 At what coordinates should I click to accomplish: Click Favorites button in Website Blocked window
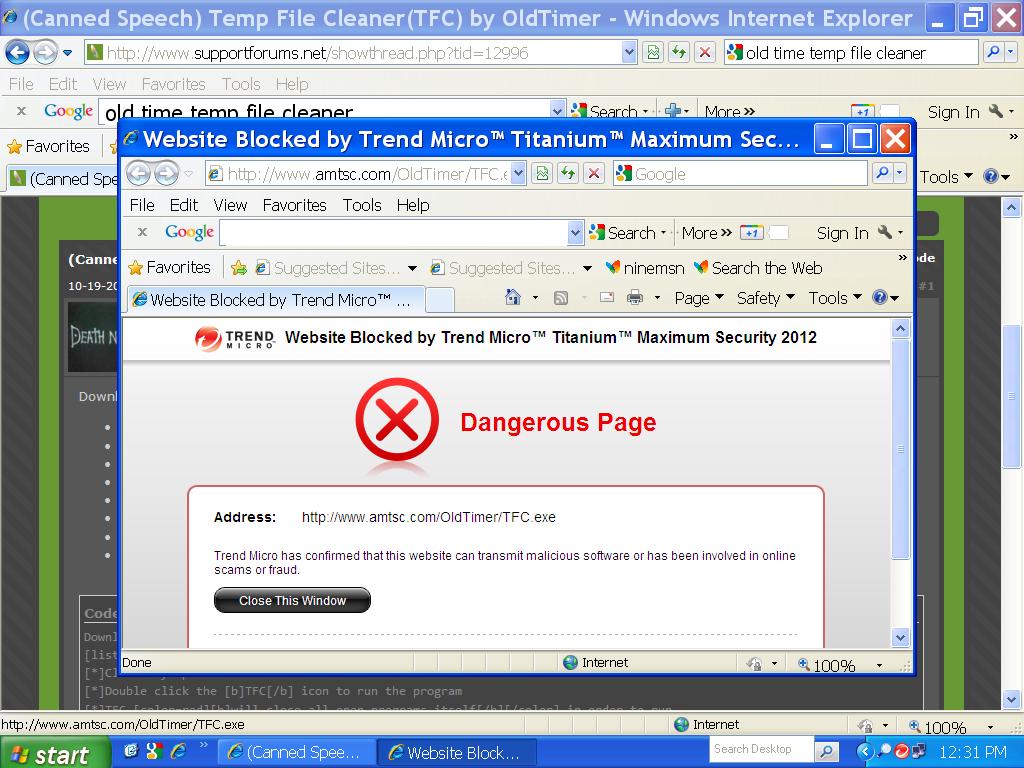pos(170,267)
